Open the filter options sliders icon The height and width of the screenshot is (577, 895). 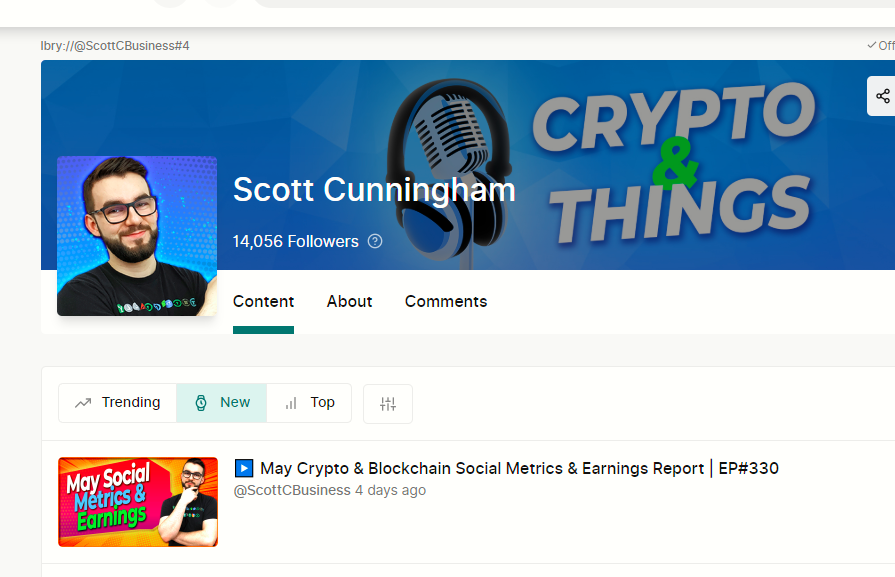tap(388, 404)
